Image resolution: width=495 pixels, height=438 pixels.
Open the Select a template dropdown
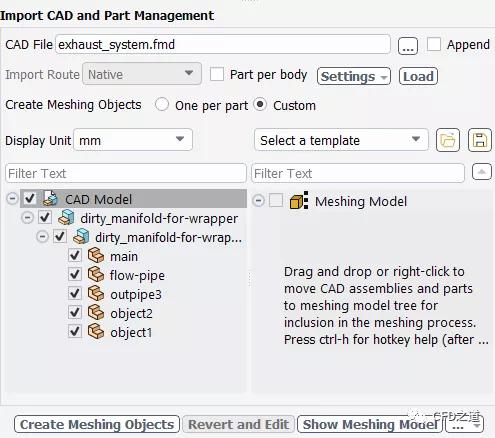click(341, 140)
